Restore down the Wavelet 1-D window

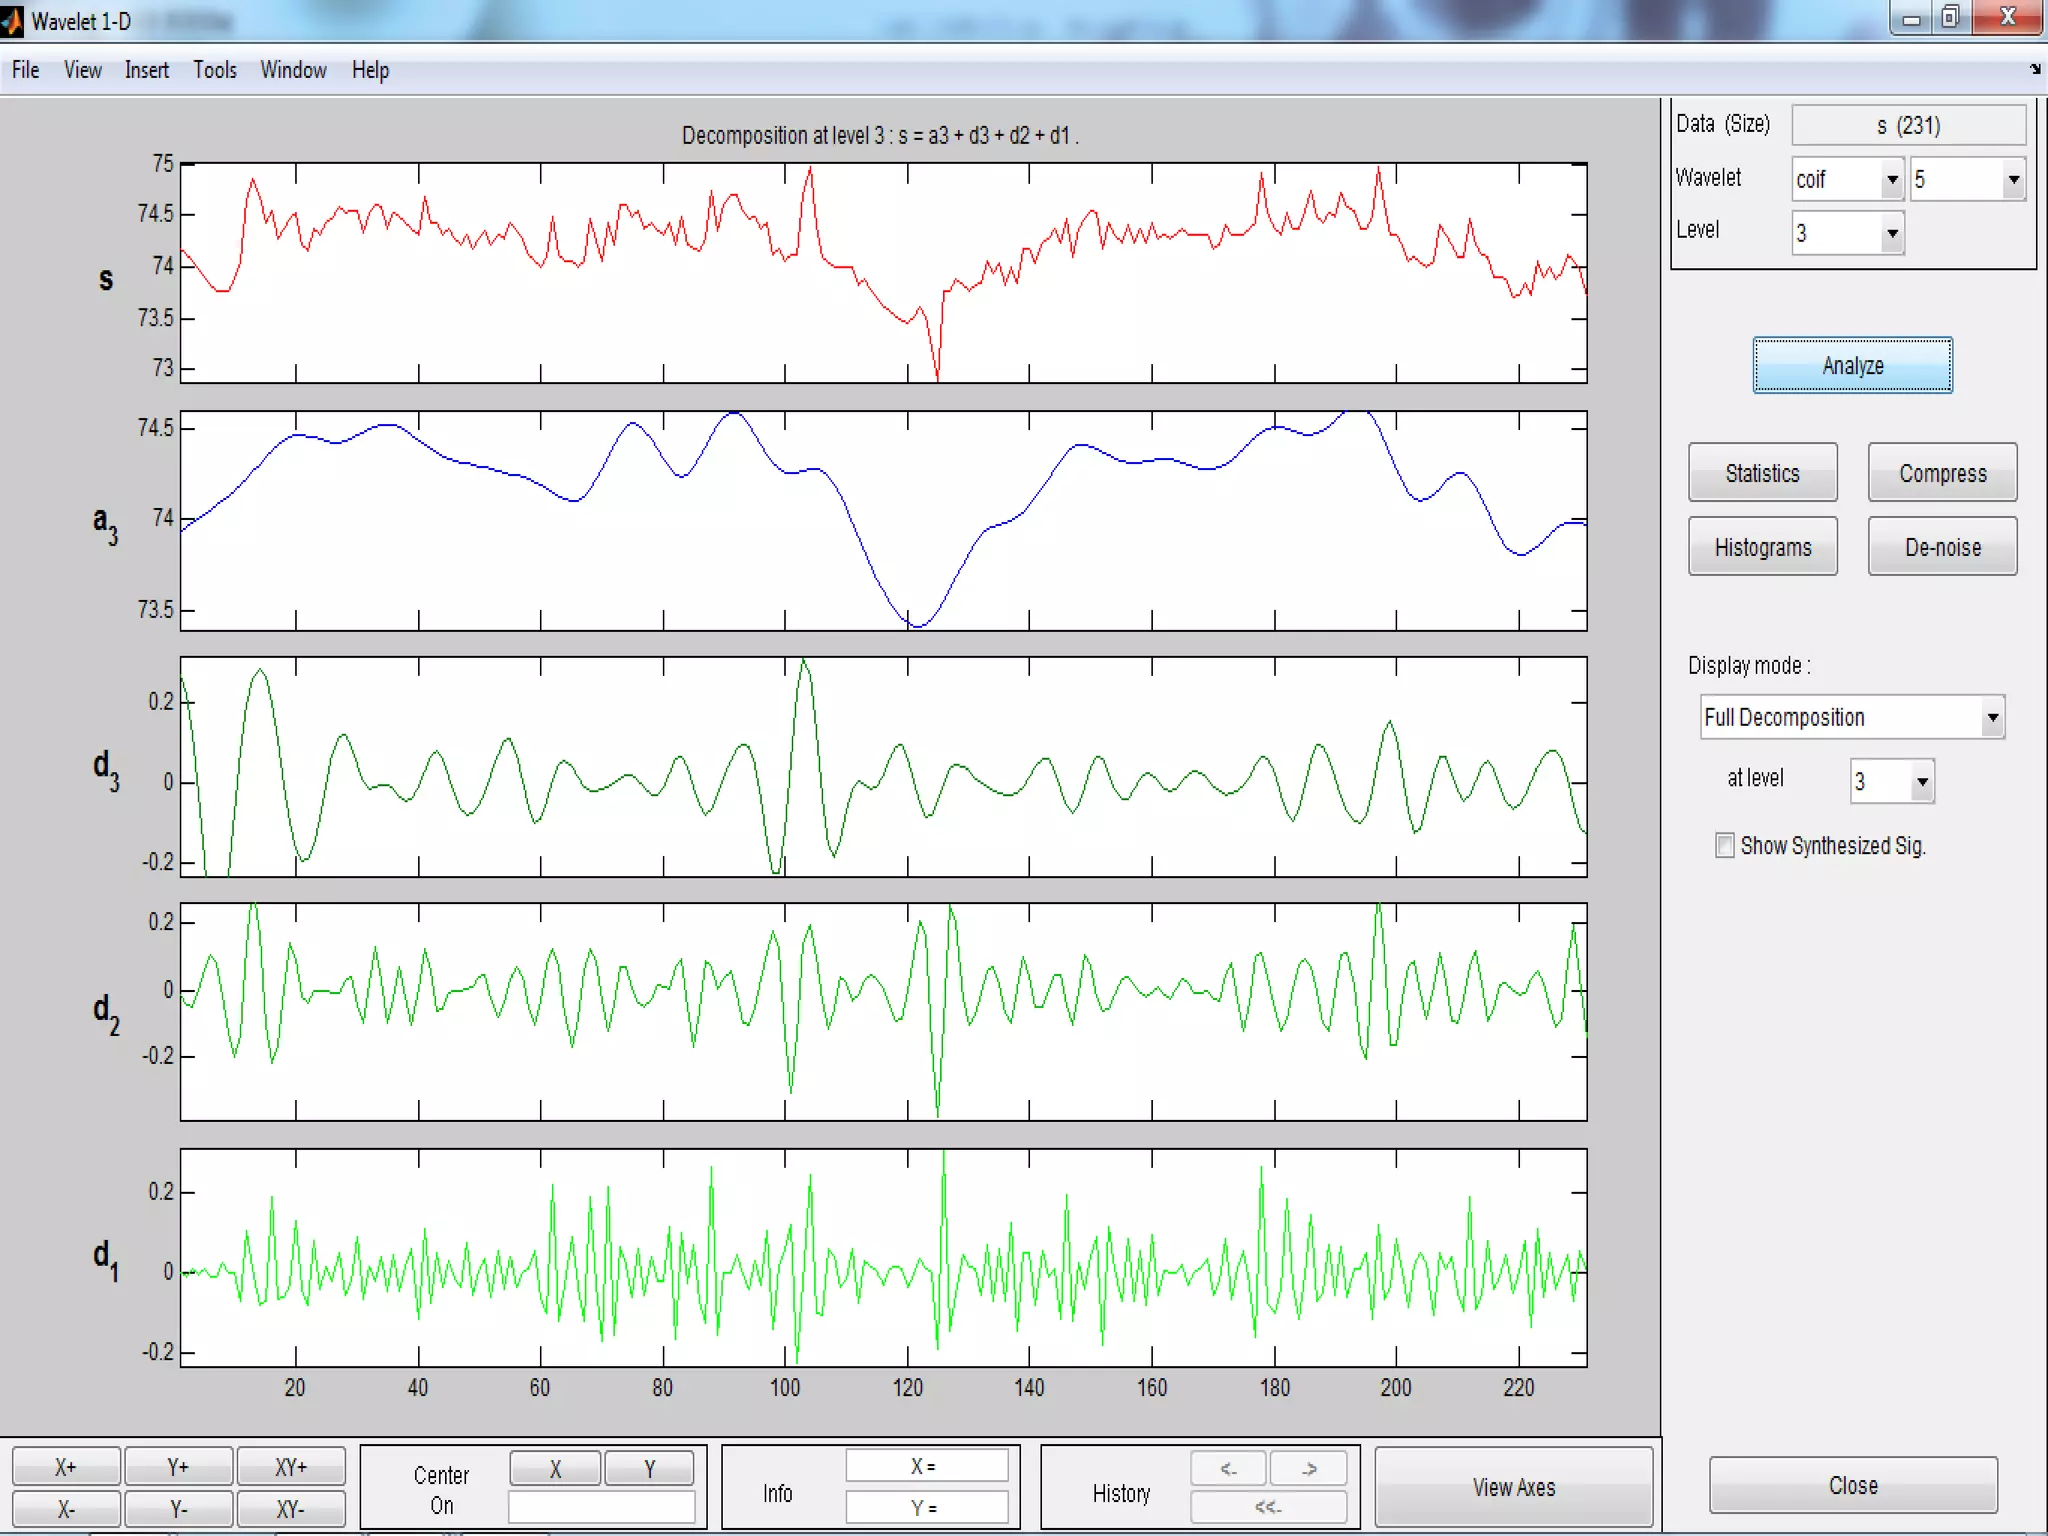1951,18
